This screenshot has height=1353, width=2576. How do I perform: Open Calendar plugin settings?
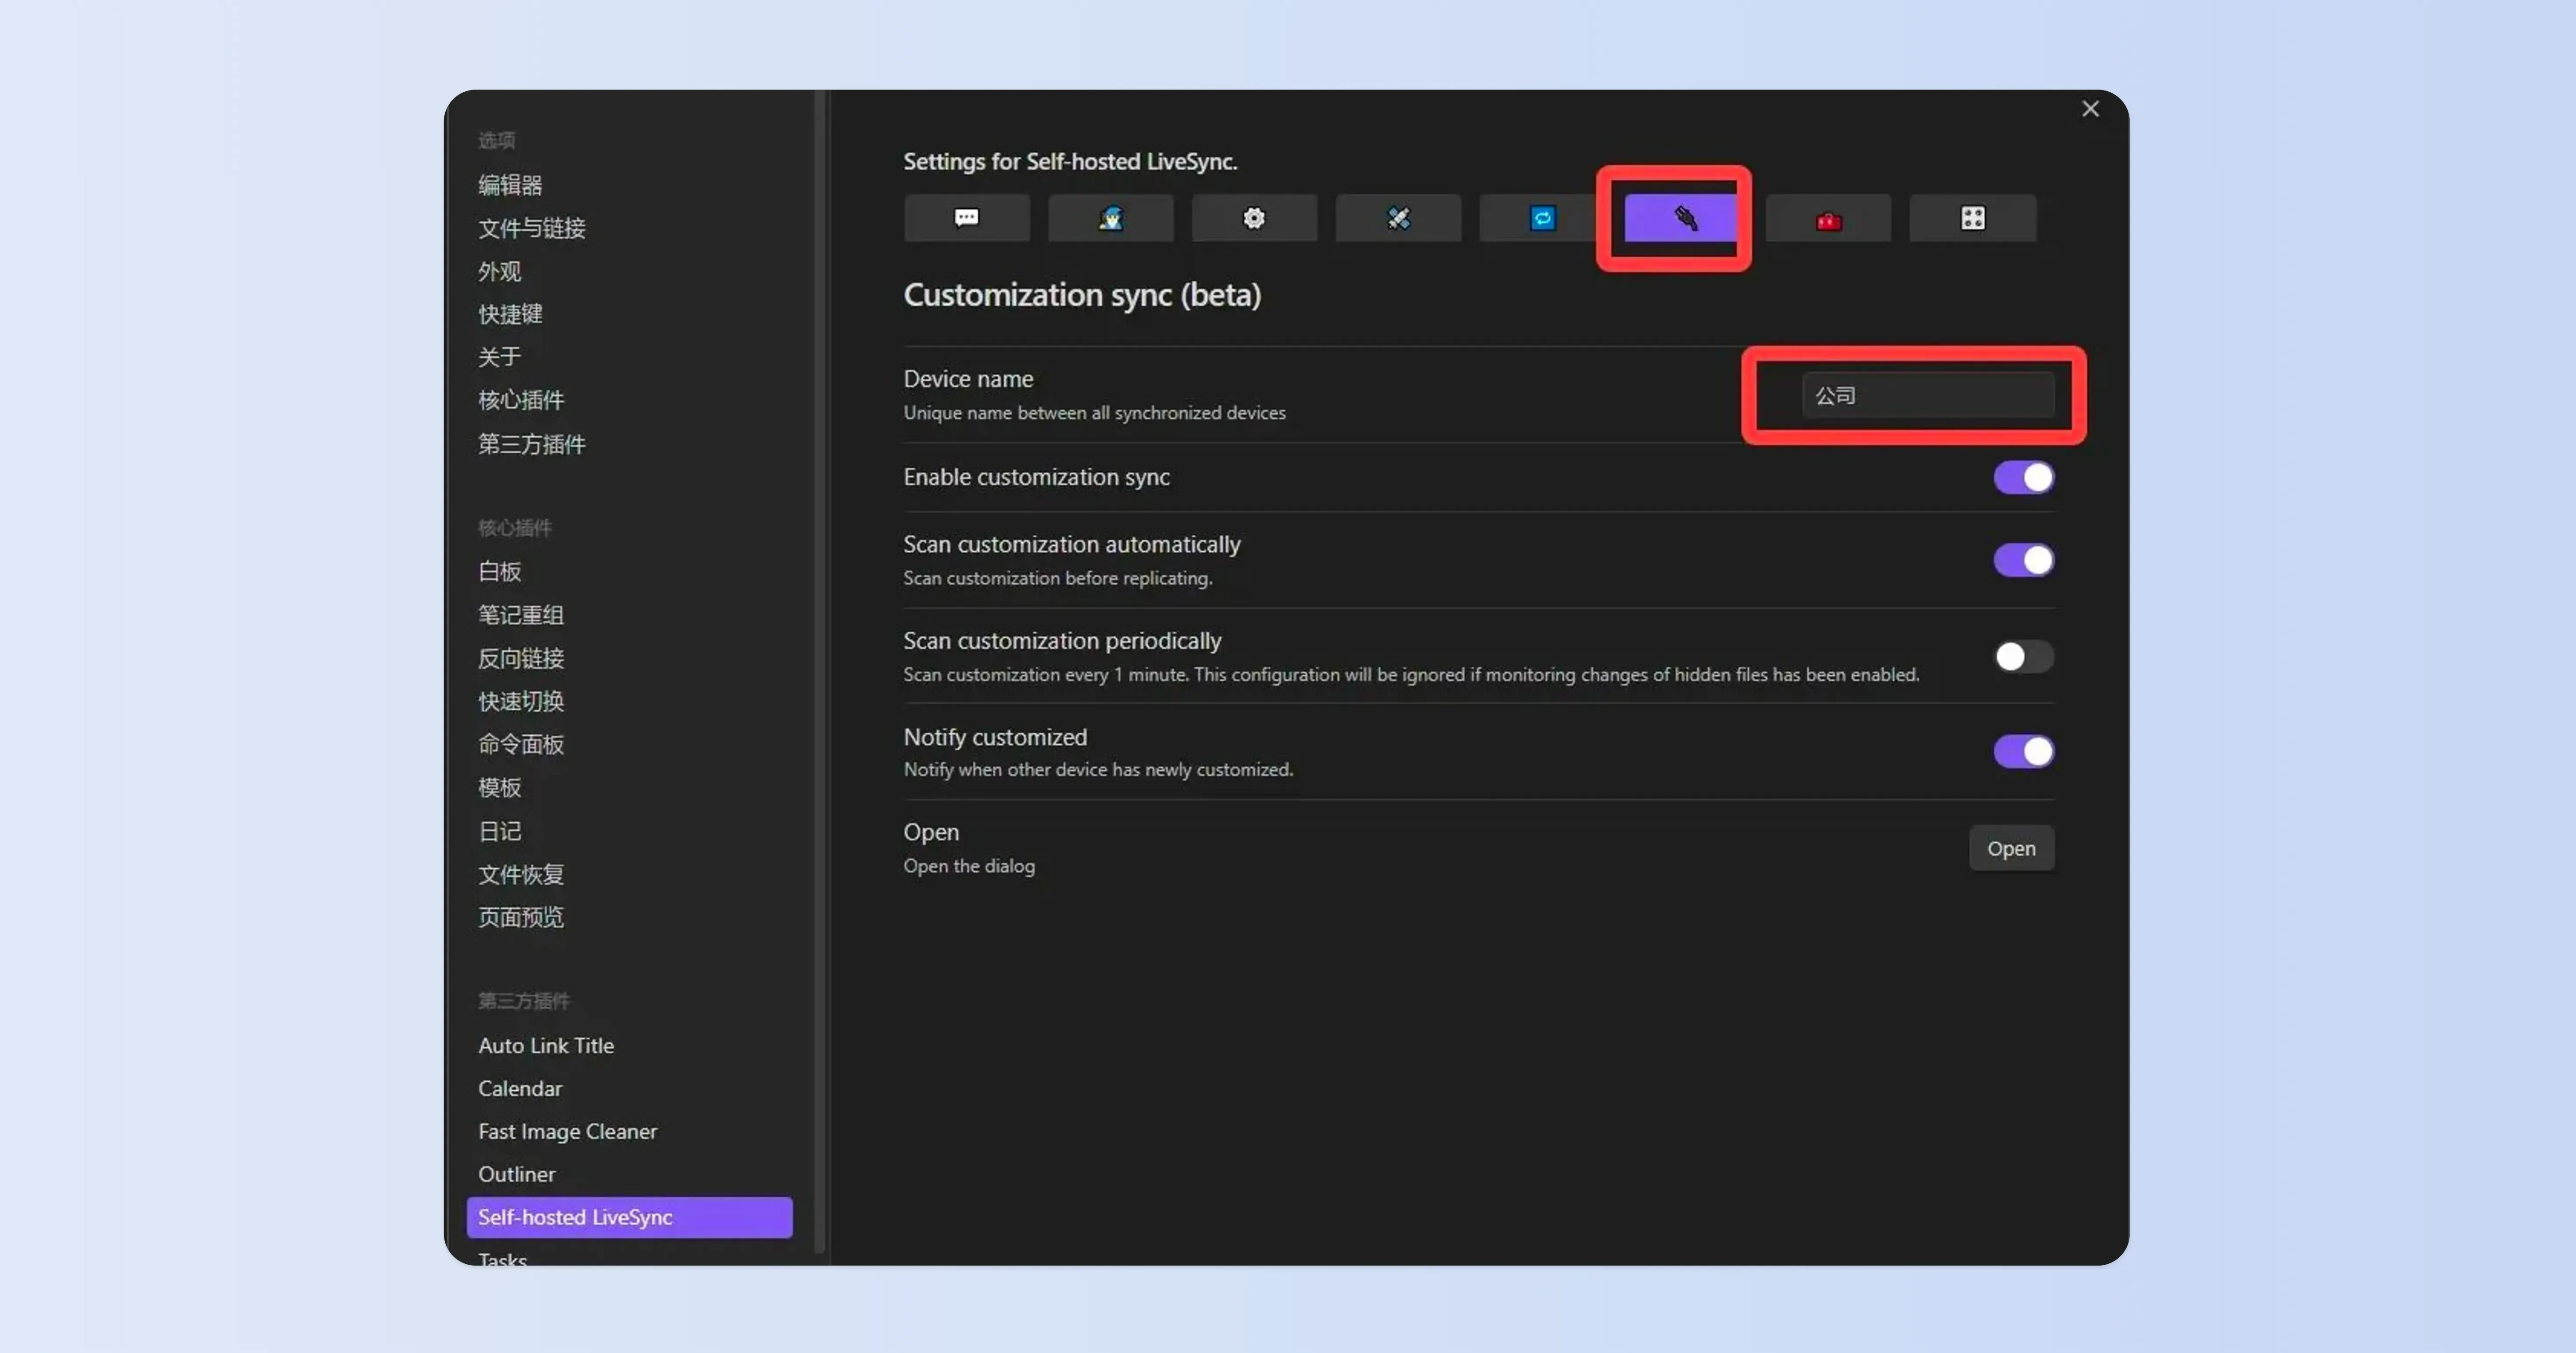(x=520, y=1088)
